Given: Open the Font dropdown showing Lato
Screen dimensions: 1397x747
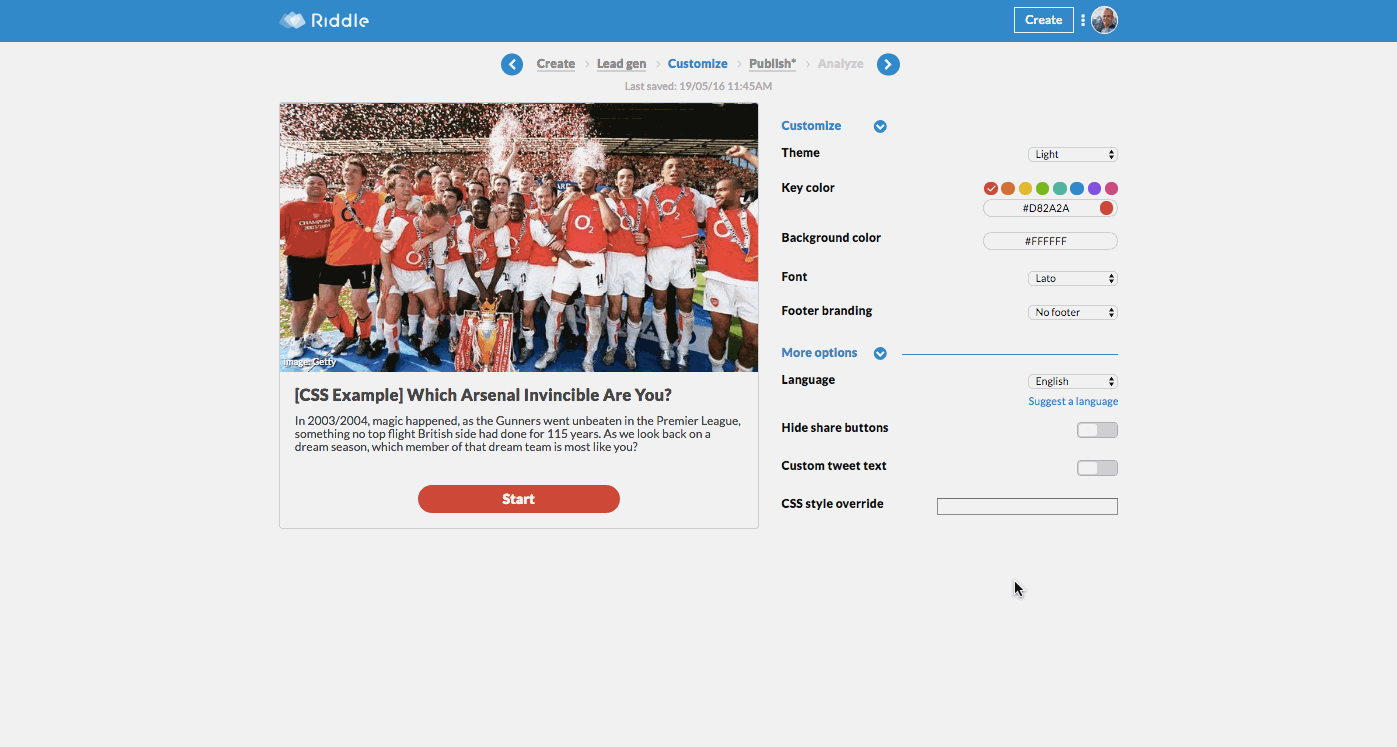Looking at the screenshot, I should tap(1073, 279).
